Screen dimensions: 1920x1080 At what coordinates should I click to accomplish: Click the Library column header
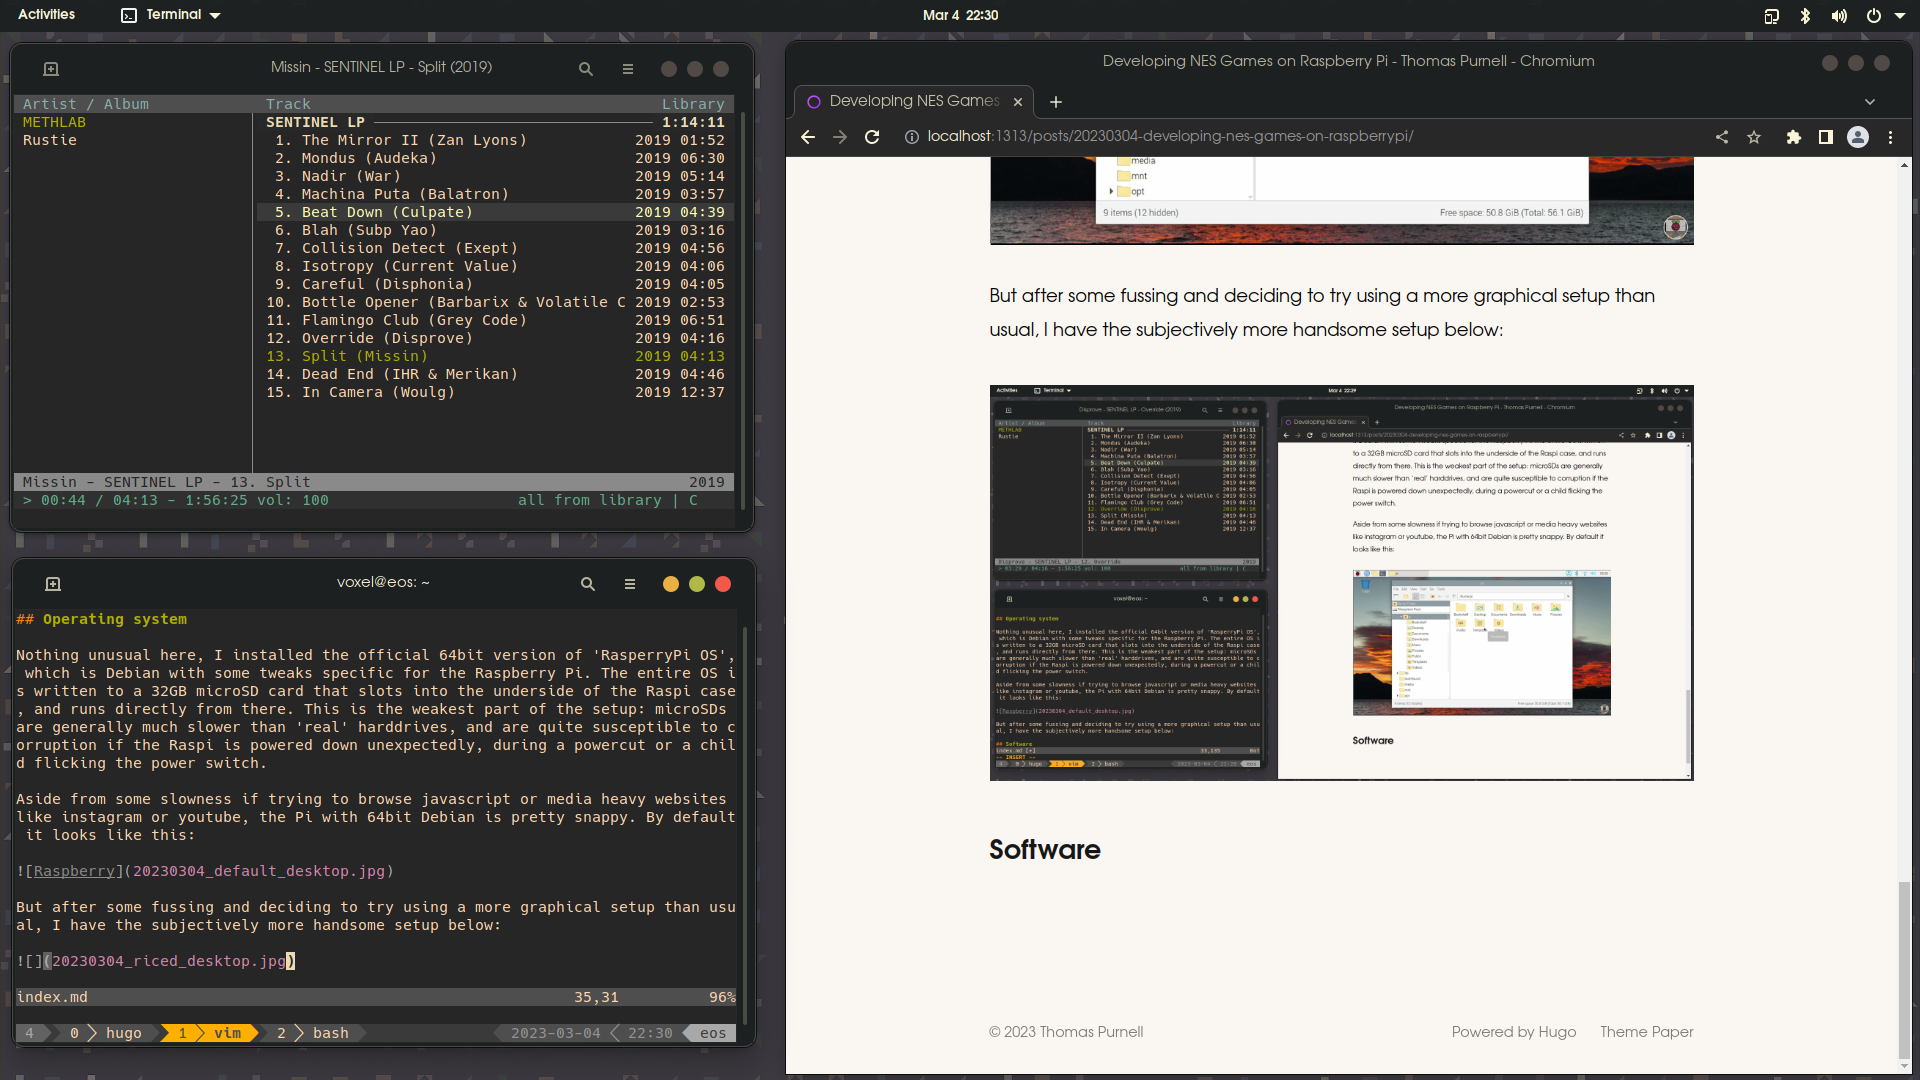click(x=693, y=104)
